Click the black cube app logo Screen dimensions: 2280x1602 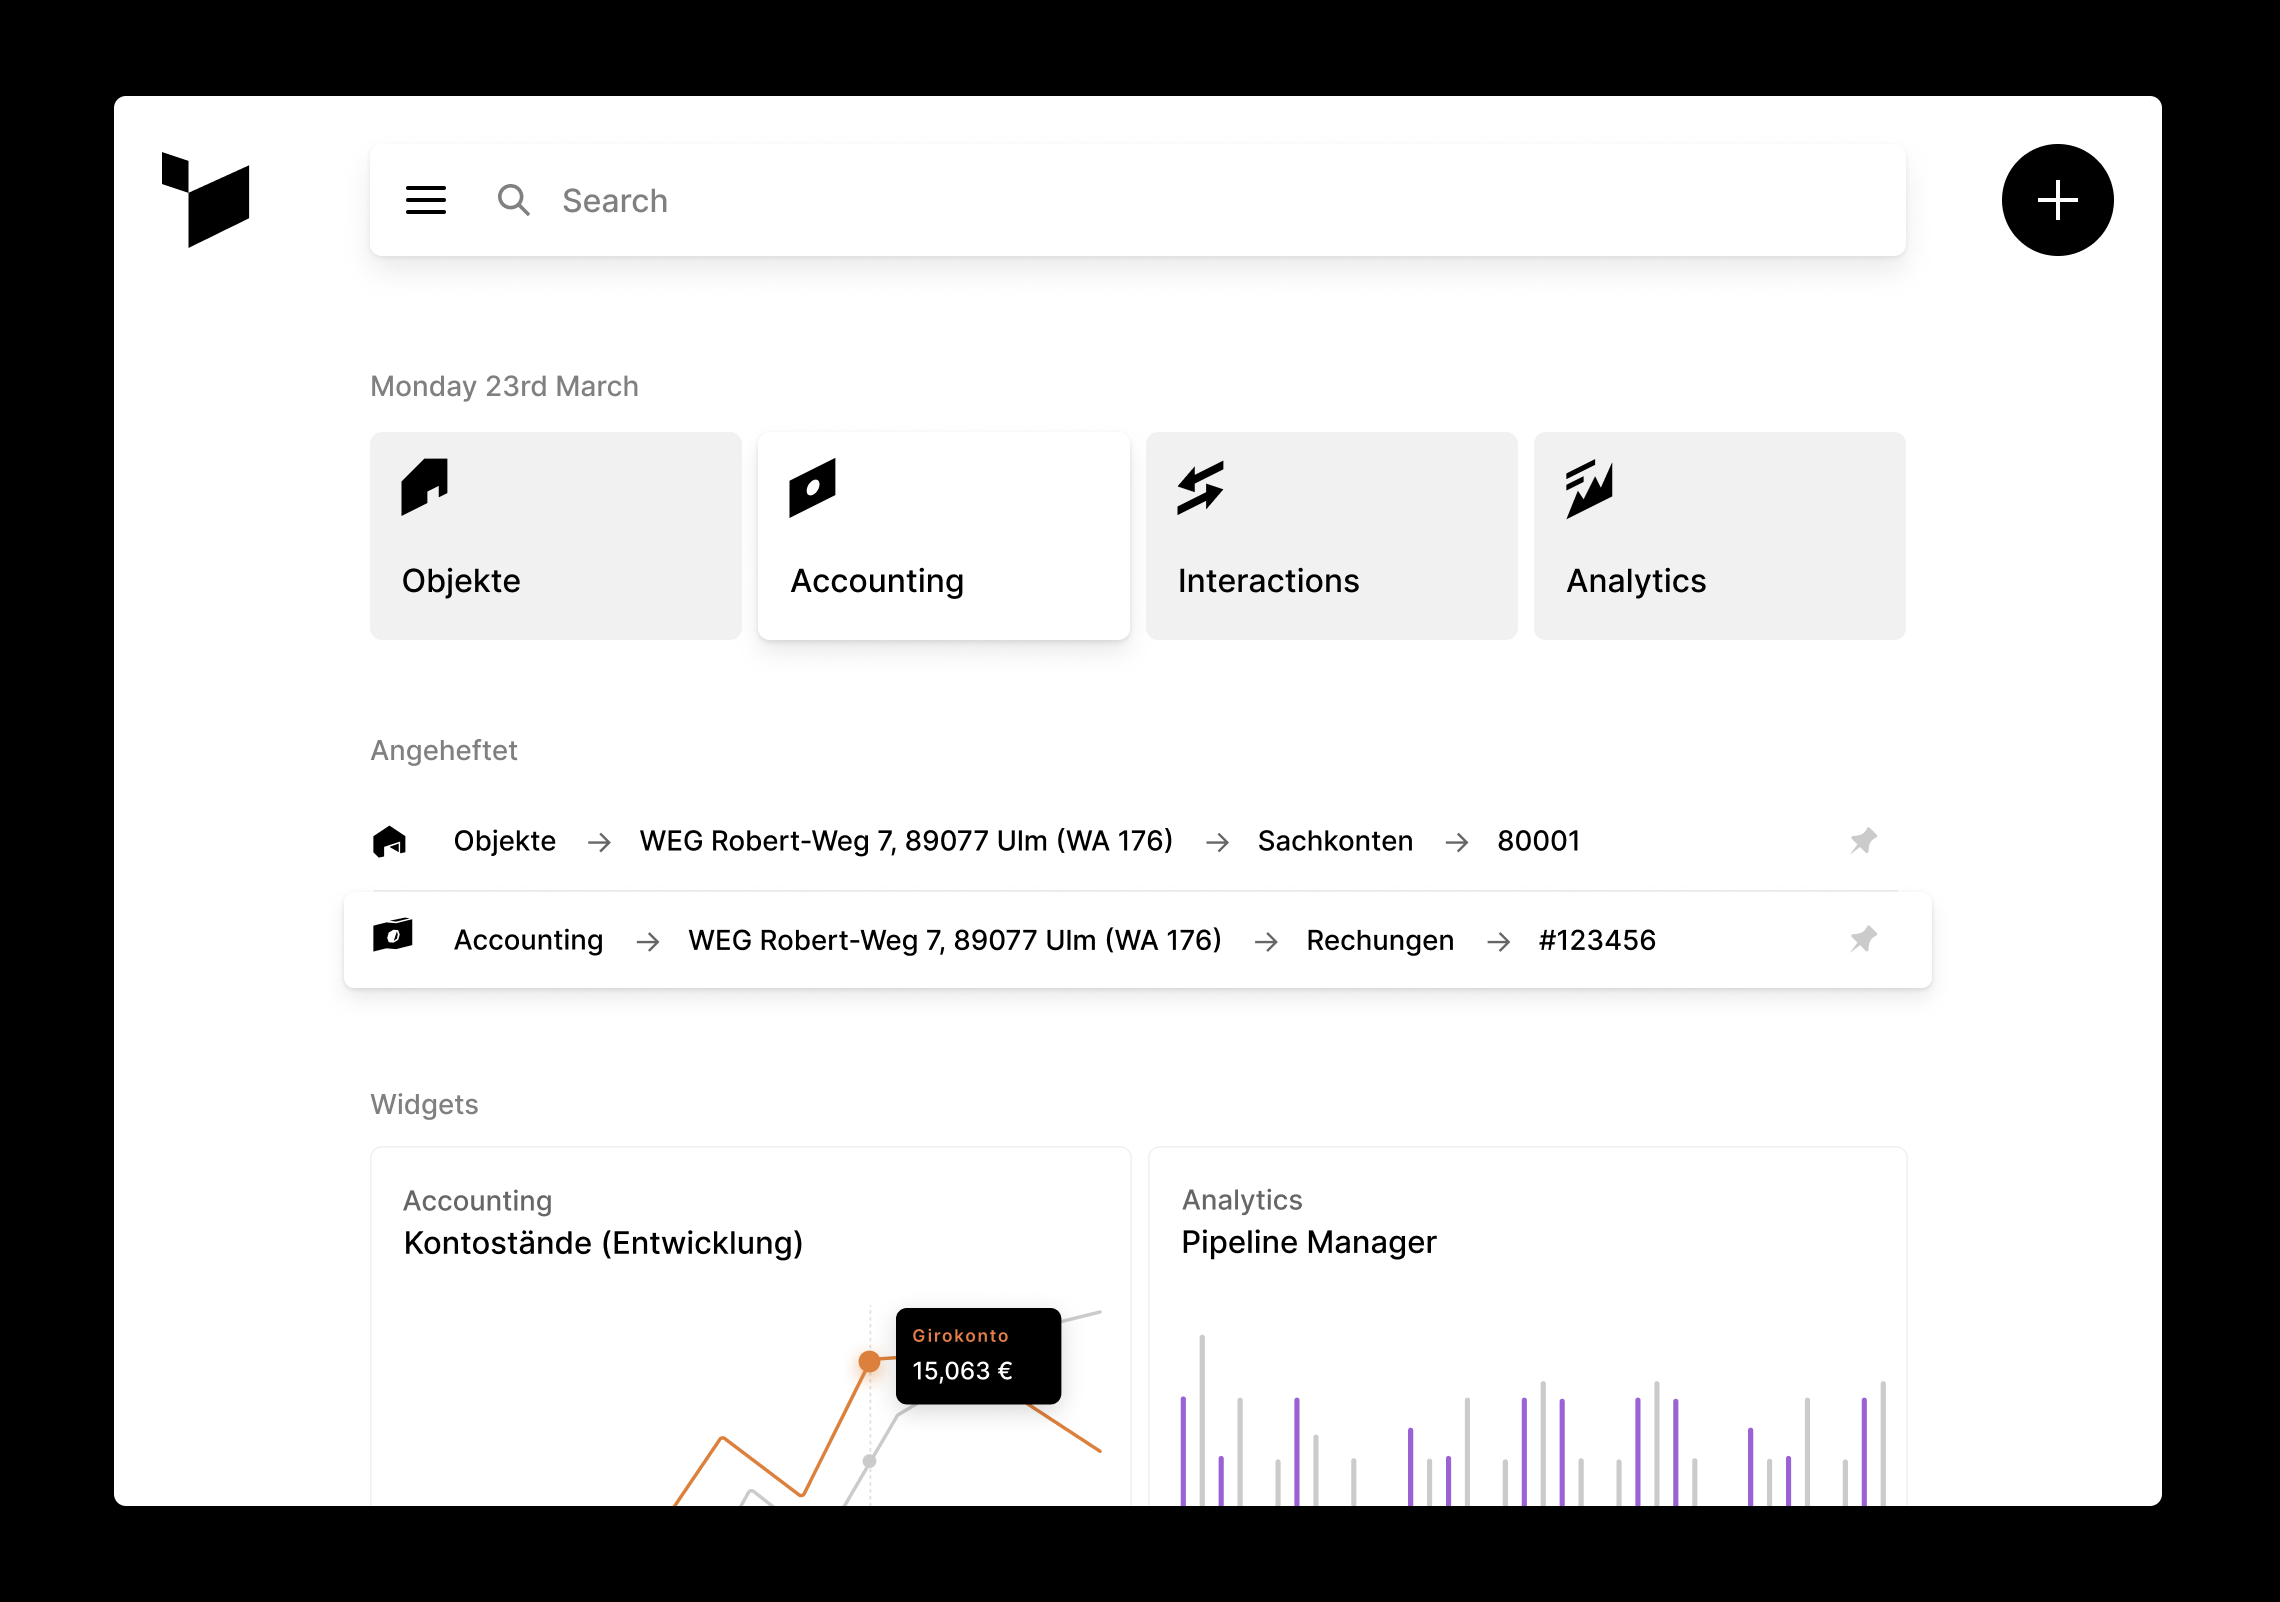(205, 199)
